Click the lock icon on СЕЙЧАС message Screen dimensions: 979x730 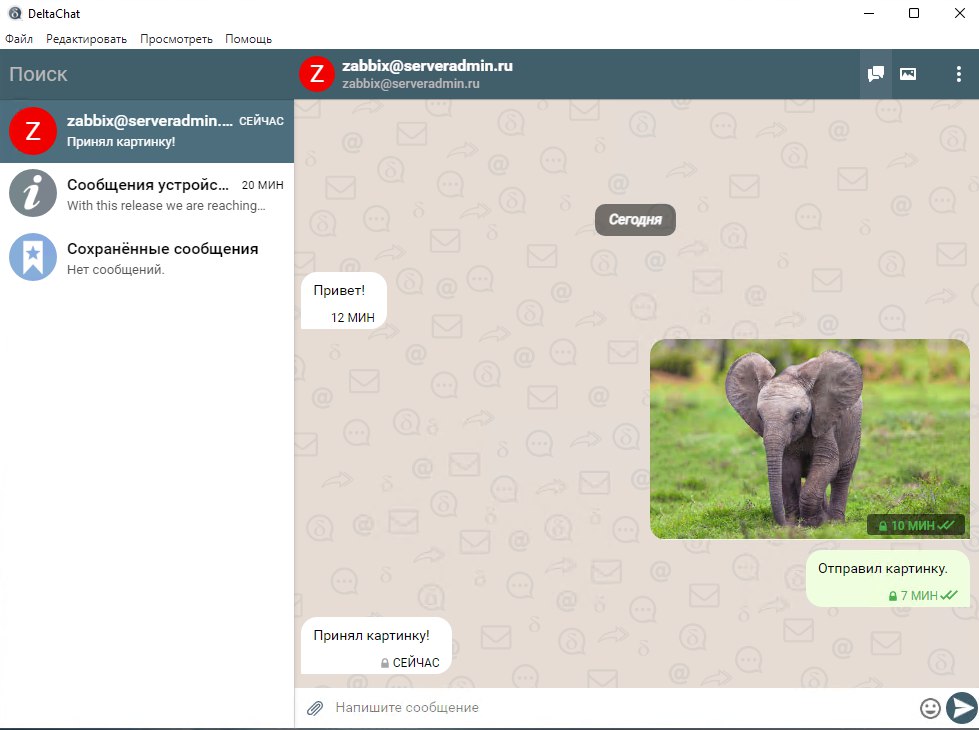[x=385, y=663]
